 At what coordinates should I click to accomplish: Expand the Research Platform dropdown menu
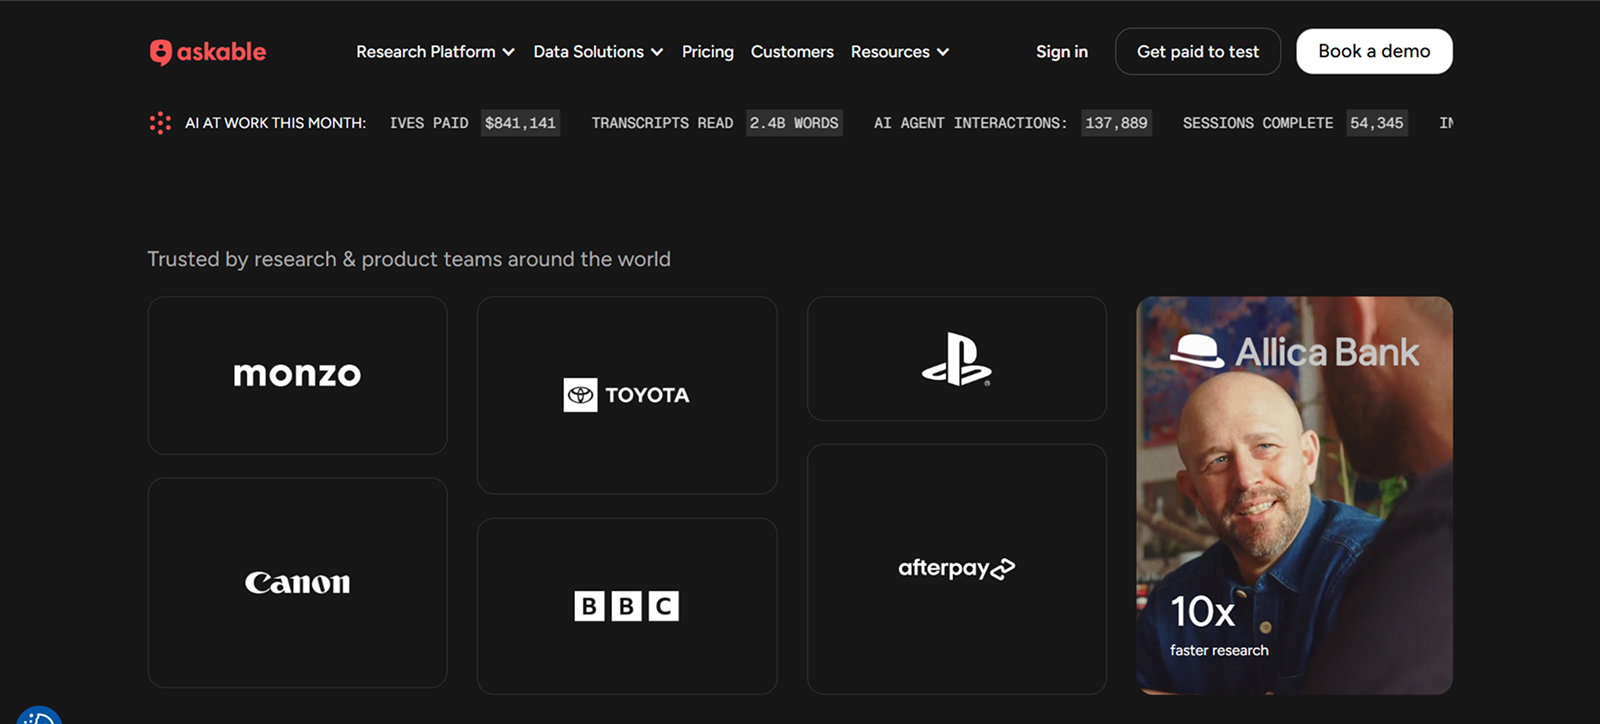click(x=435, y=52)
